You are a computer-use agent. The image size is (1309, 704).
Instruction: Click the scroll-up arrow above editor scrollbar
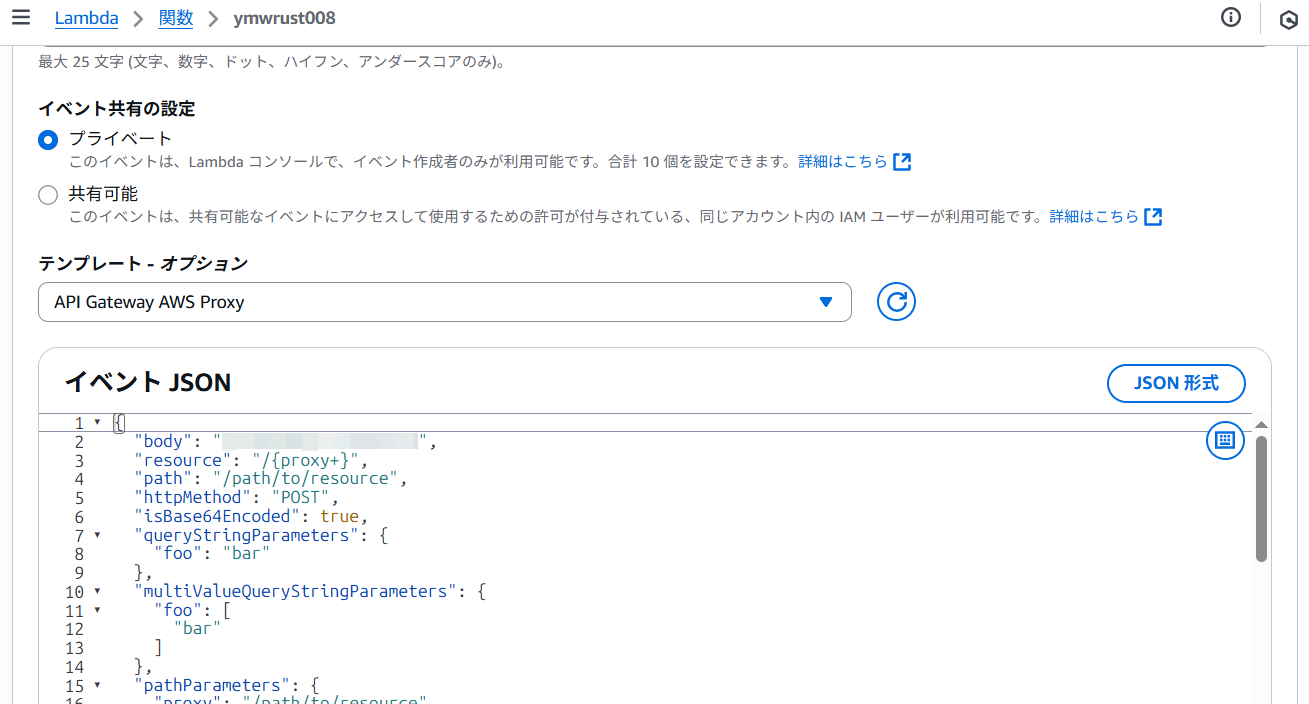click(1261, 424)
